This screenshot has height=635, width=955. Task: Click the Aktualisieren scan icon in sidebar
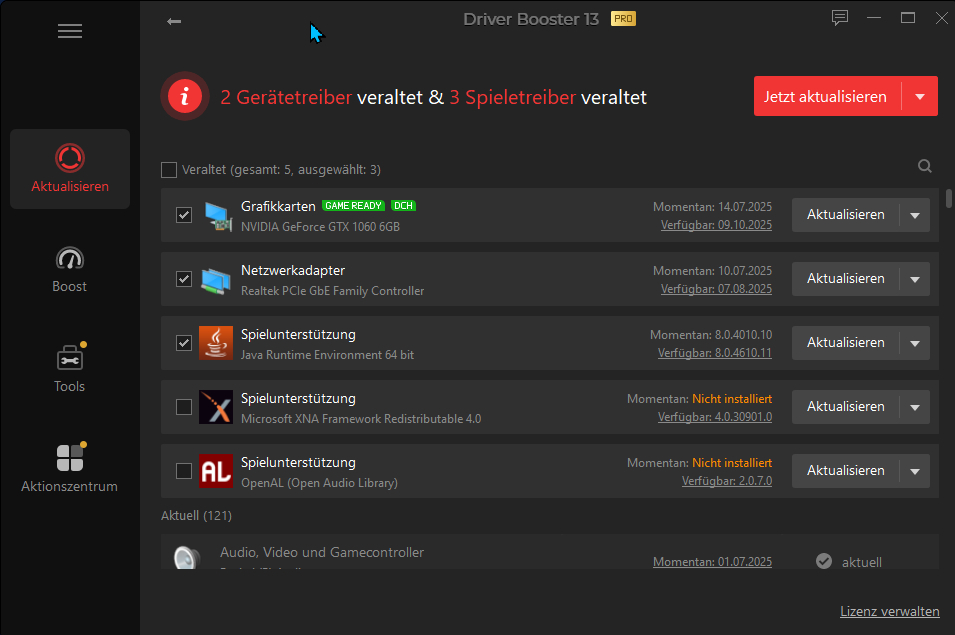pos(69,158)
